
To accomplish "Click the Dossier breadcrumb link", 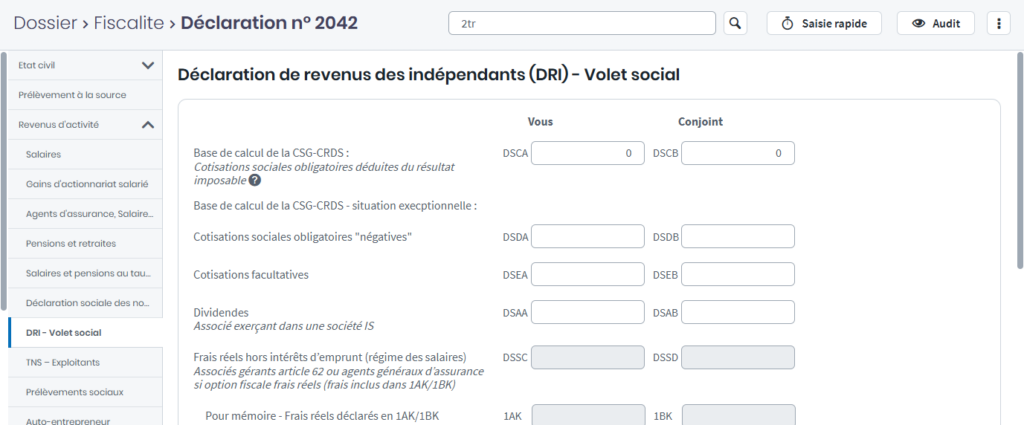I will pos(45,22).
